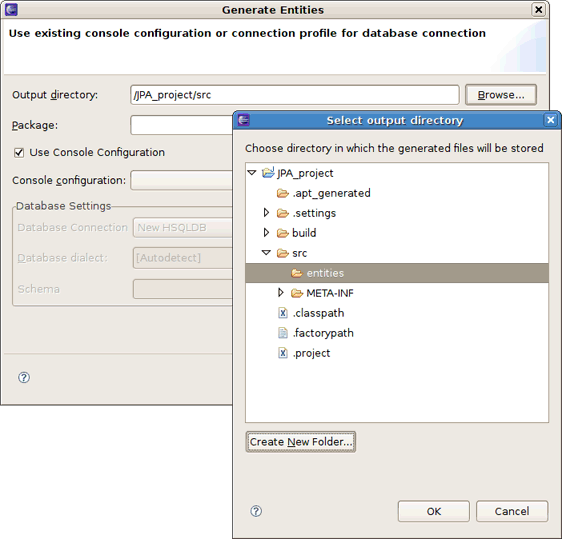Click Create New Folder... button
The height and width of the screenshot is (539, 562).
tap(301, 442)
